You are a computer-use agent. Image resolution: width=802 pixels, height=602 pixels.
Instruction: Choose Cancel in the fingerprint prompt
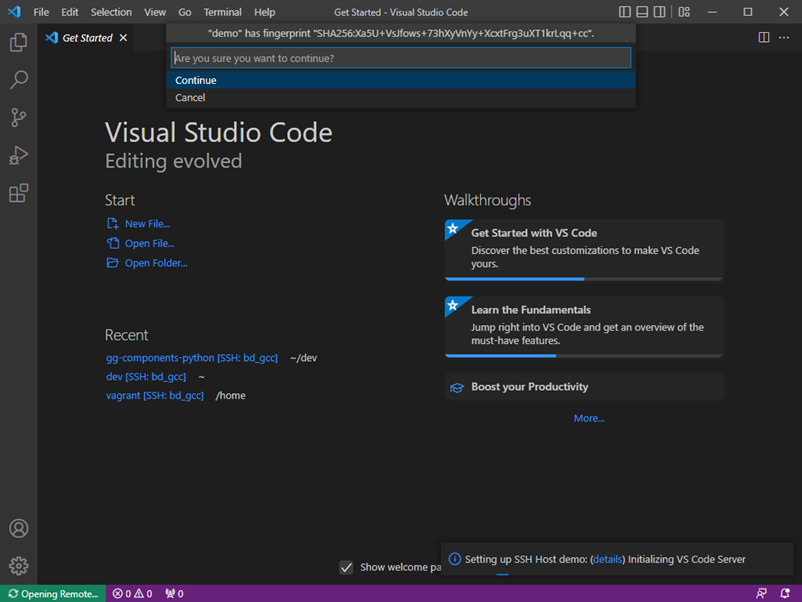click(401, 98)
